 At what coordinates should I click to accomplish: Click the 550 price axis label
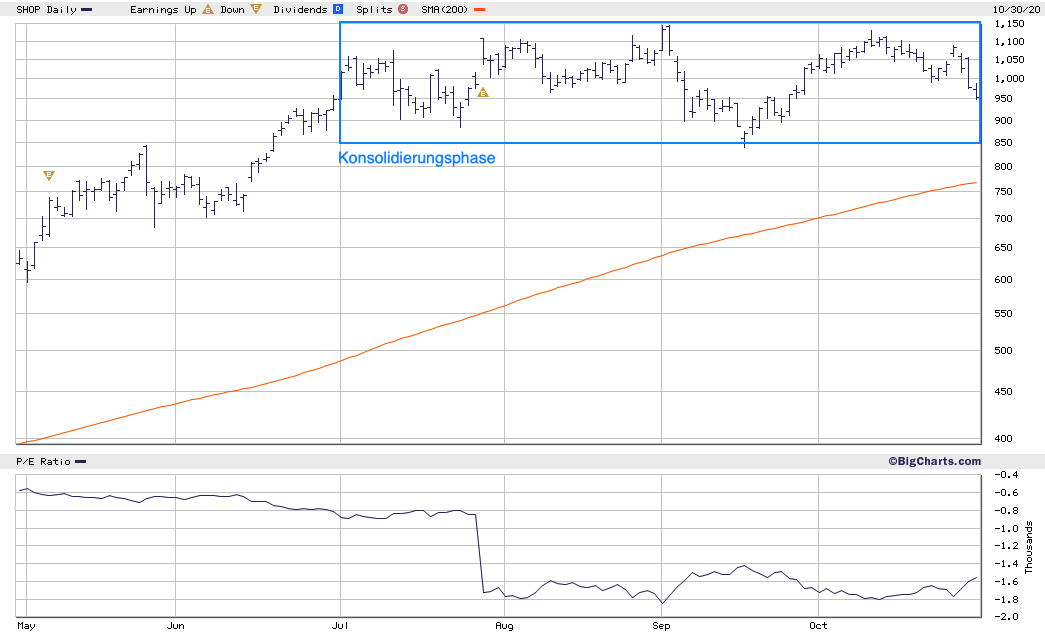coord(1003,313)
